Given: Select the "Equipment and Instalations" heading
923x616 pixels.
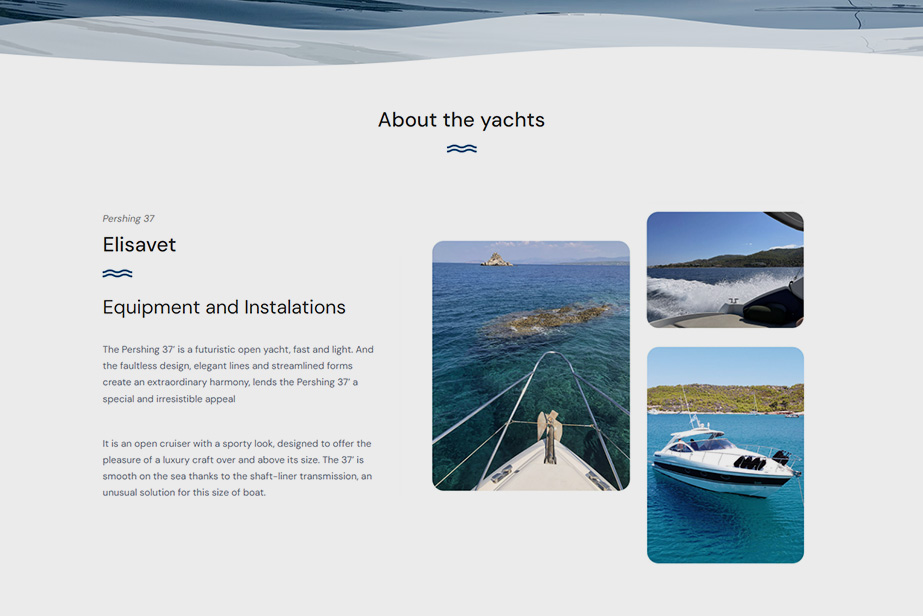Looking at the screenshot, I should coord(224,307).
